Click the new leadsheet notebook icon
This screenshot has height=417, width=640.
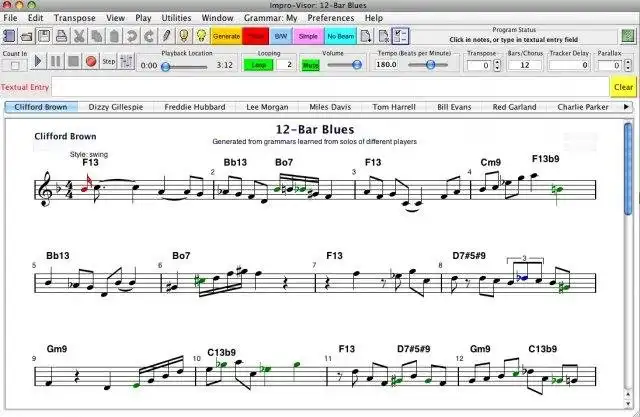point(9,36)
